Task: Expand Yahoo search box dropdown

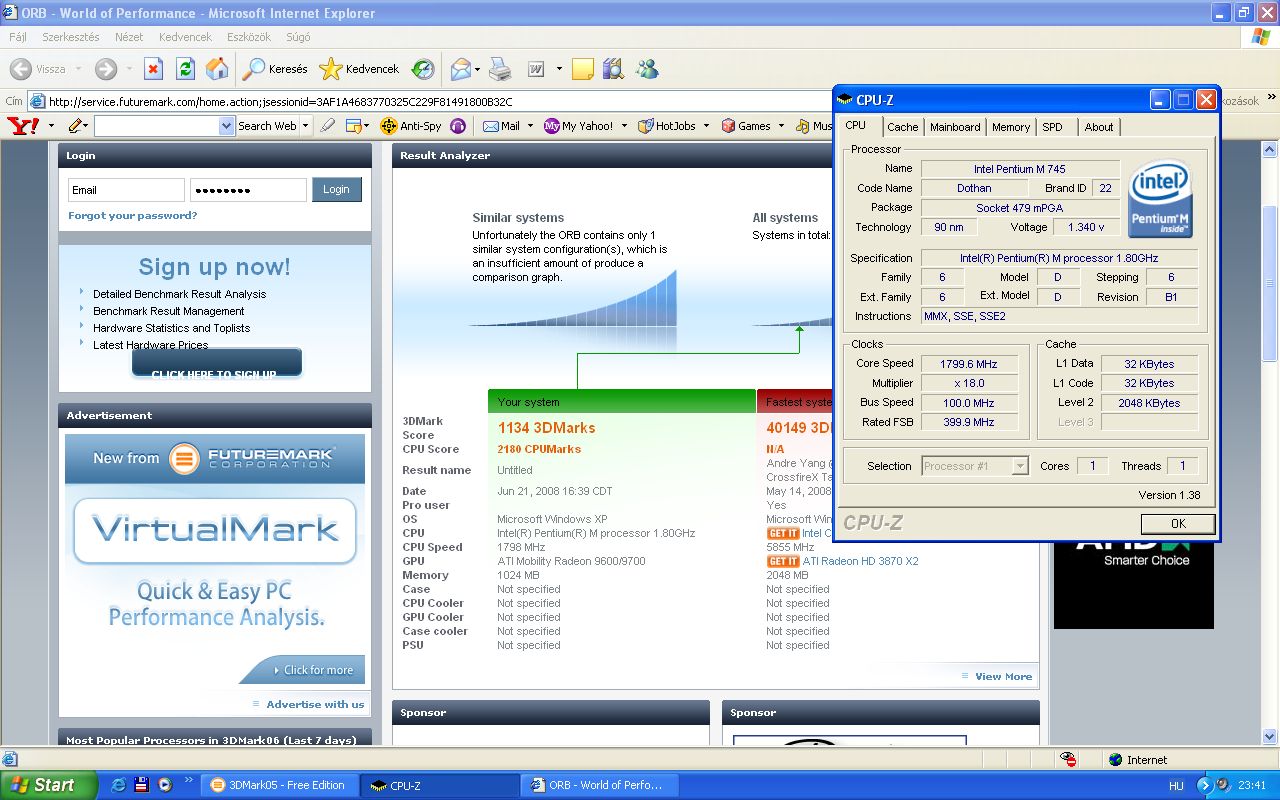Action: (x=226, y=126)
